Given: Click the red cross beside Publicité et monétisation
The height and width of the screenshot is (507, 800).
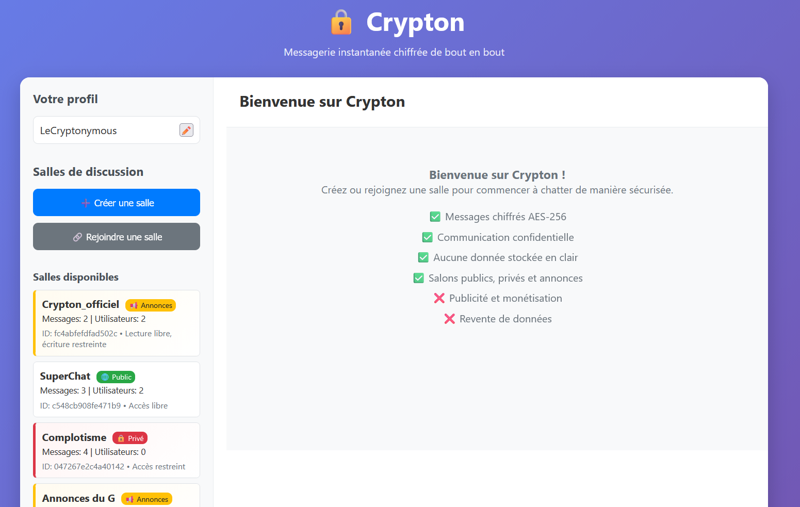Looking at the screenshot, I should pyautogui.click(x=439, y=298).
